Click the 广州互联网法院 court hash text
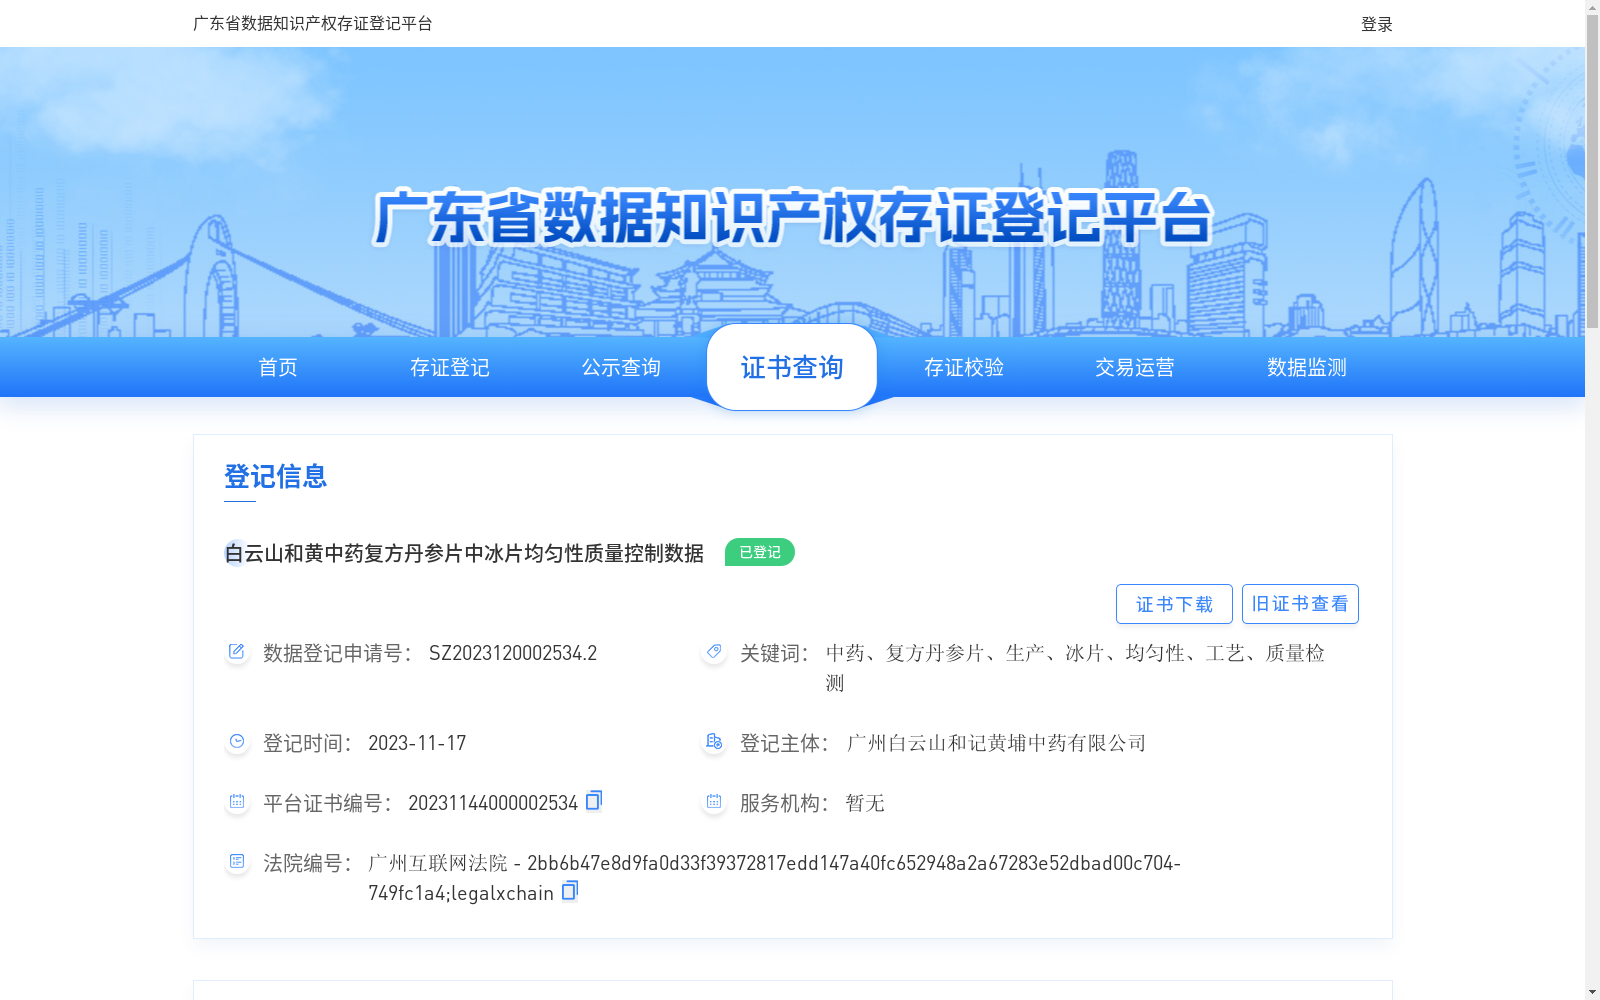 click(x=774, y=878)
